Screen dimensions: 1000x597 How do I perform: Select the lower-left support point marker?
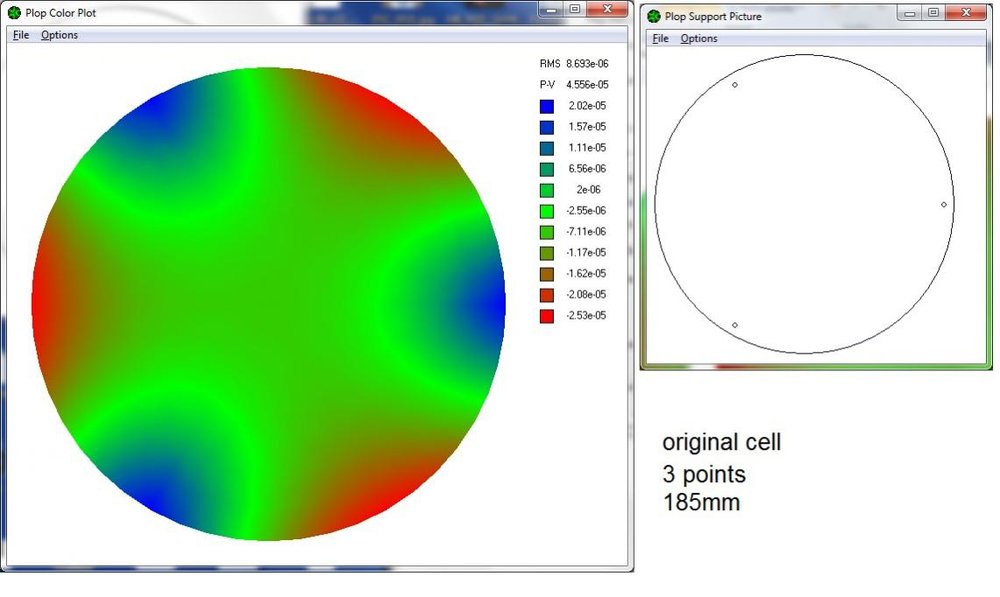coord(737,324)
